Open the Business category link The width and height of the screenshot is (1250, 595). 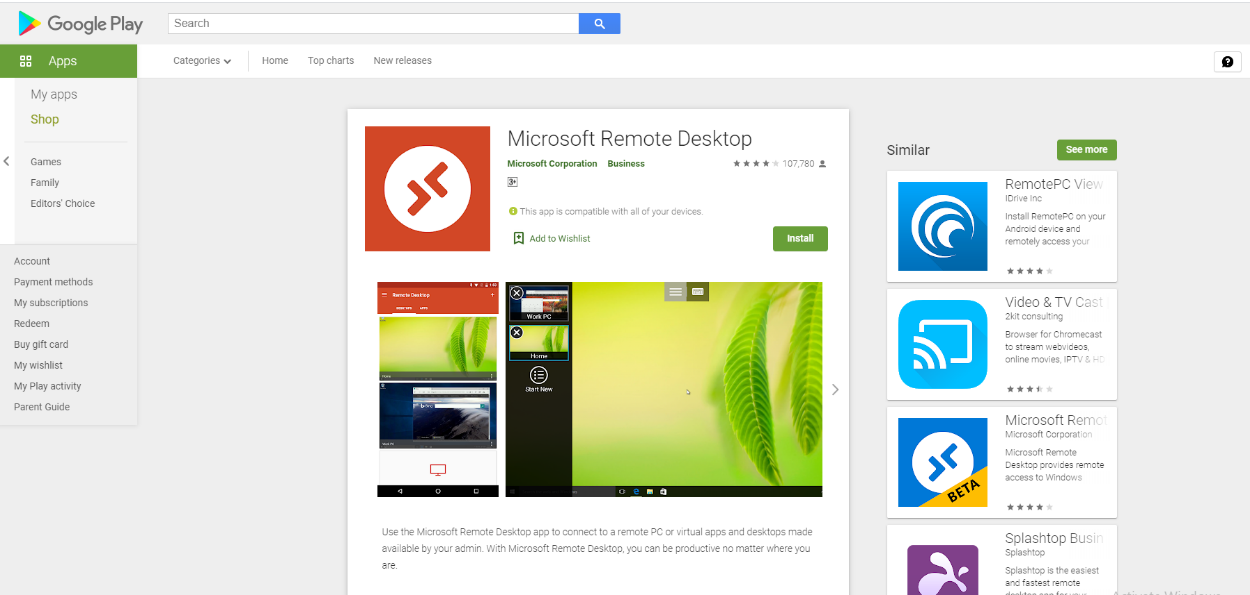pos(627,164)
